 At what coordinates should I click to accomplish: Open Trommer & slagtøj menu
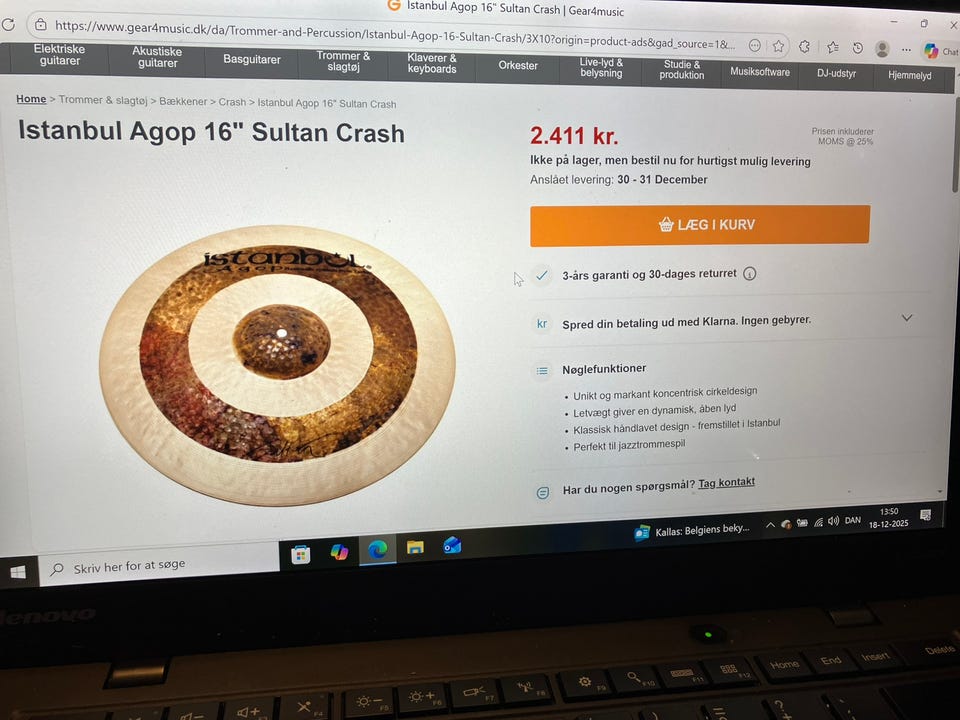[343, 61]
